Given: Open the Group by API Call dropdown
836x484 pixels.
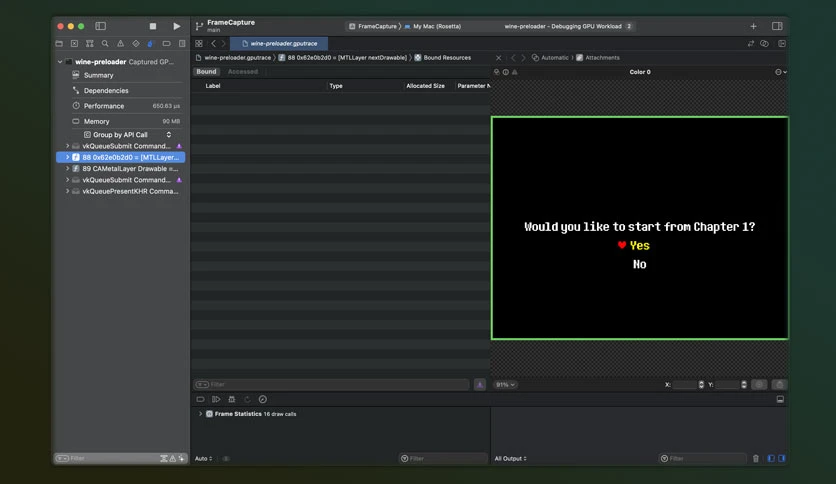Looking at the screenshot, I should point(127,135).
